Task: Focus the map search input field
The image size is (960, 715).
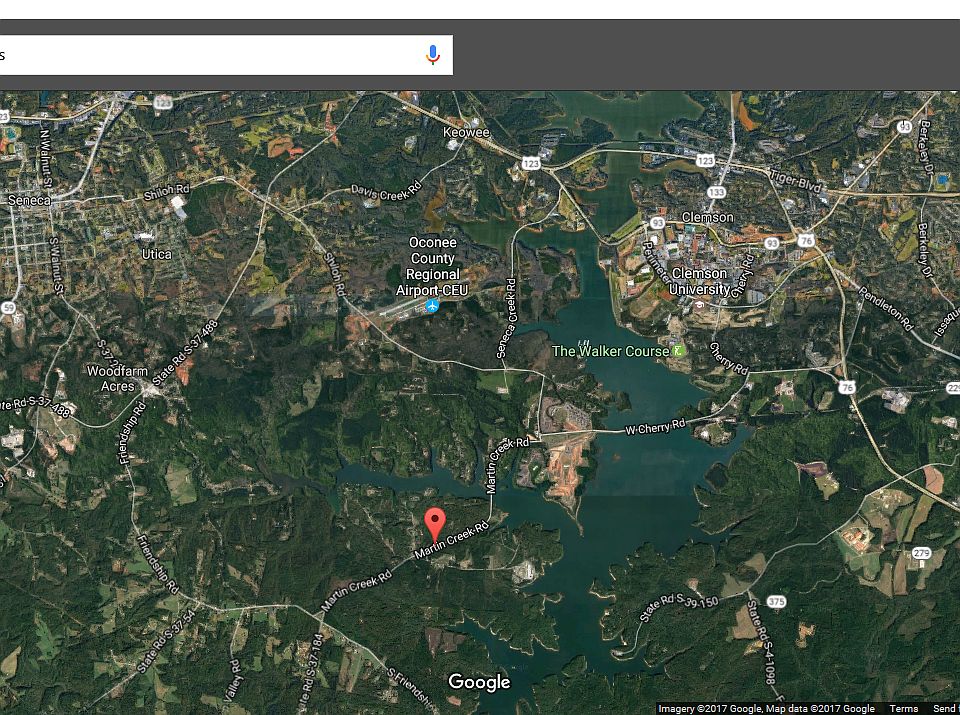Action: pos(227,55)
